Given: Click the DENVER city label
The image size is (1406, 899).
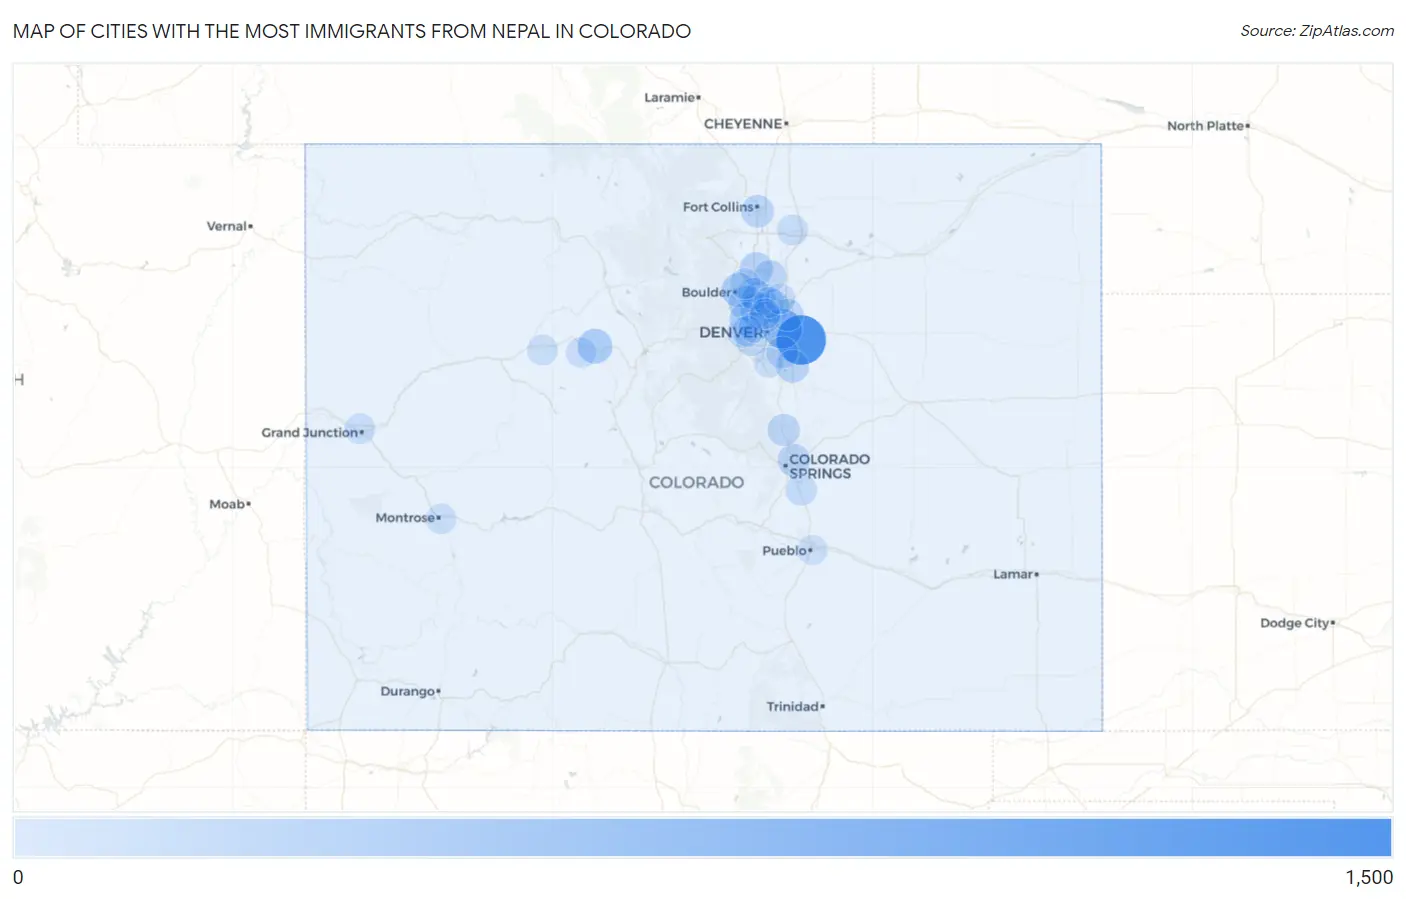Looking at the screenshot, I should click(x=733, y=332).
